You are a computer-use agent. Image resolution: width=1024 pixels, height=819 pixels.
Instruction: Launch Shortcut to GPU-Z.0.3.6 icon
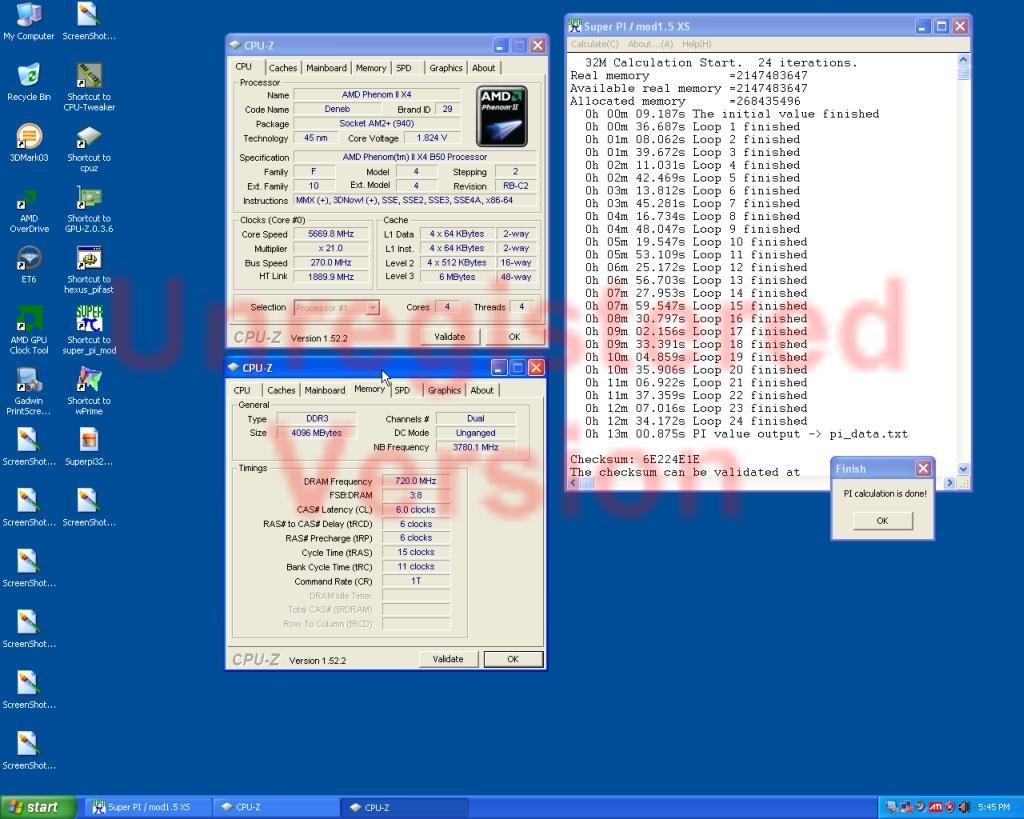[x=89, y=209]
